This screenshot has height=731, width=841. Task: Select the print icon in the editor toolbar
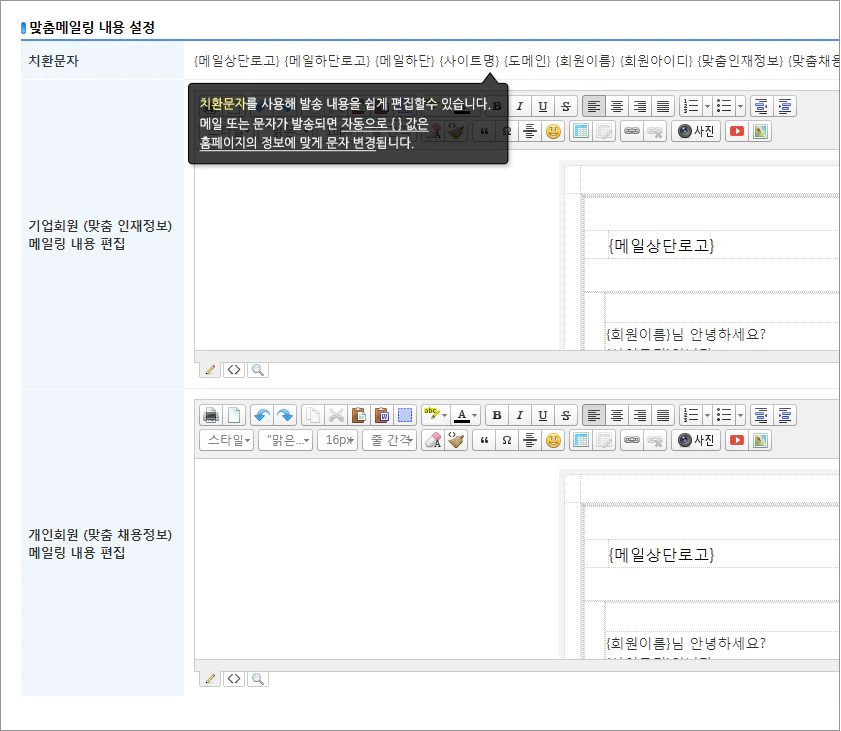click(x=209, y=415)
